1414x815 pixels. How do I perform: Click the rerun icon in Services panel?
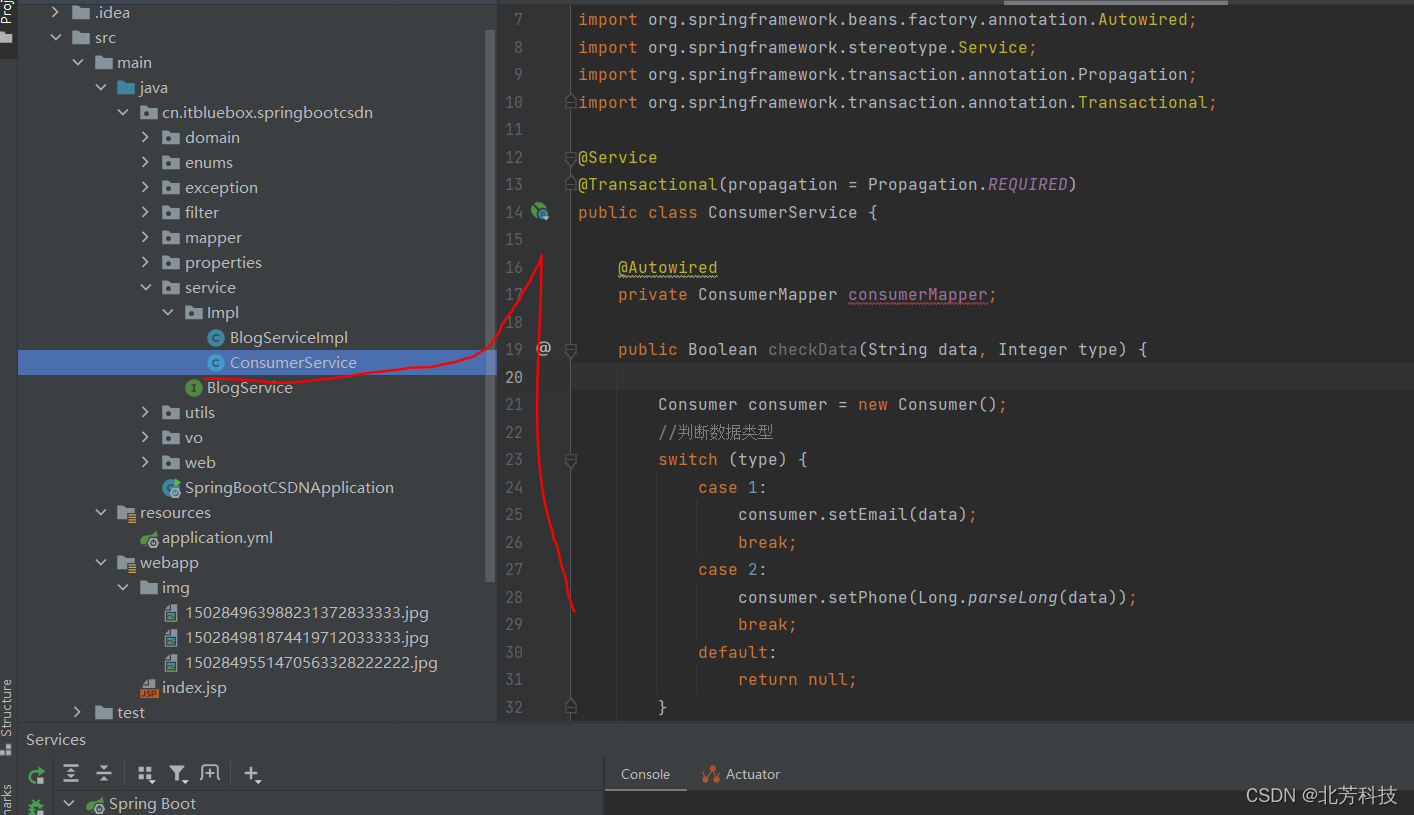tap(36, 774)
